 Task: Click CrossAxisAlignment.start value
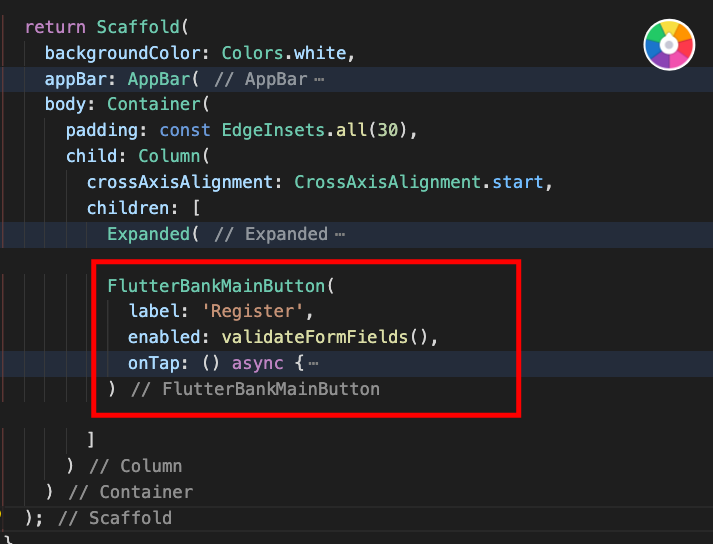click(x=422, y=183)
